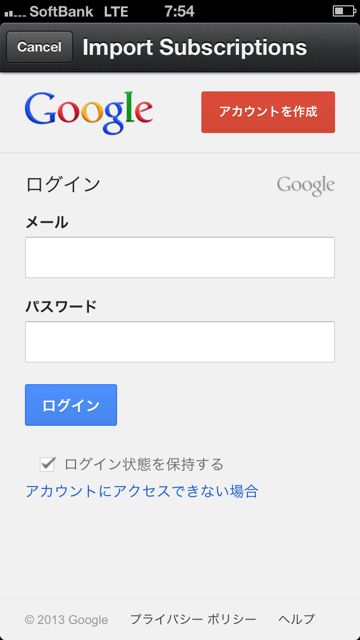Focus the メール input field
The width and height of the screenshot is (360, 640).
180,258
